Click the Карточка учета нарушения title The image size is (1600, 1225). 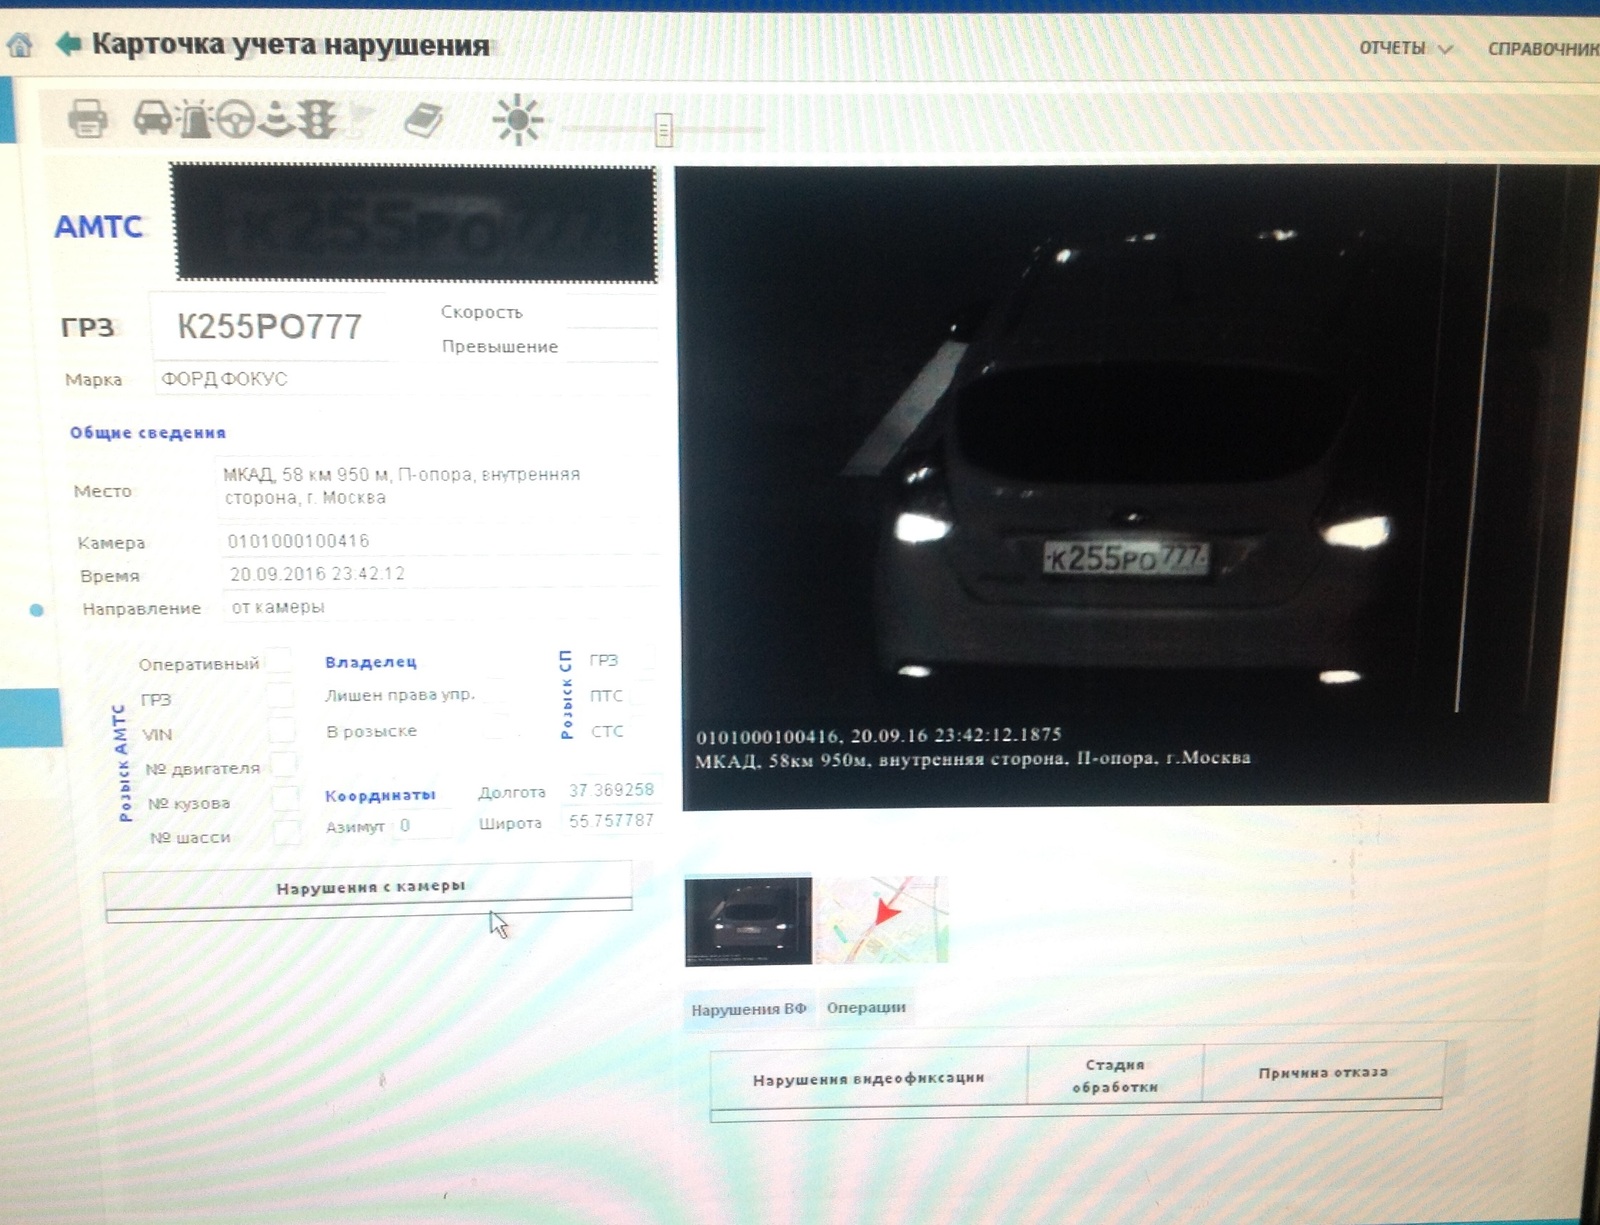tap(291, 45)
